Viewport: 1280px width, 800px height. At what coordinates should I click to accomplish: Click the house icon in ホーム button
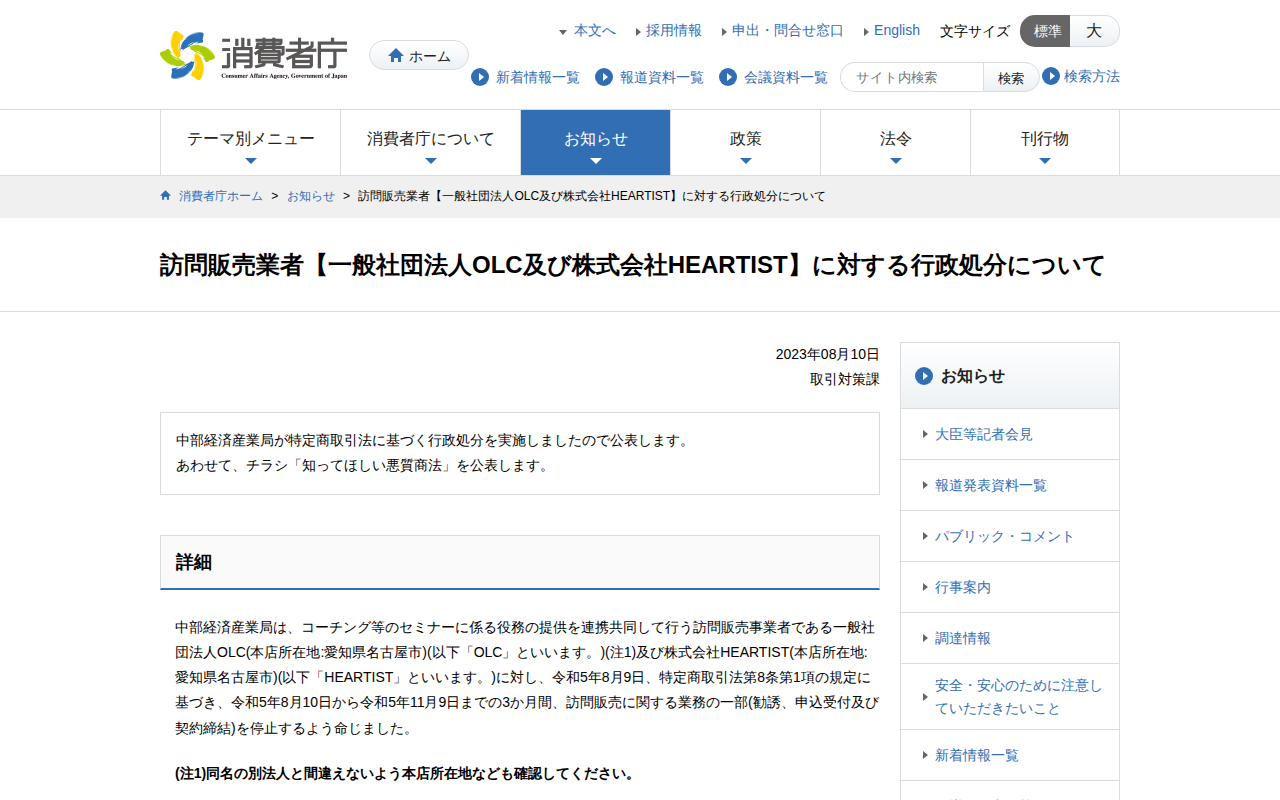point(396,56)
